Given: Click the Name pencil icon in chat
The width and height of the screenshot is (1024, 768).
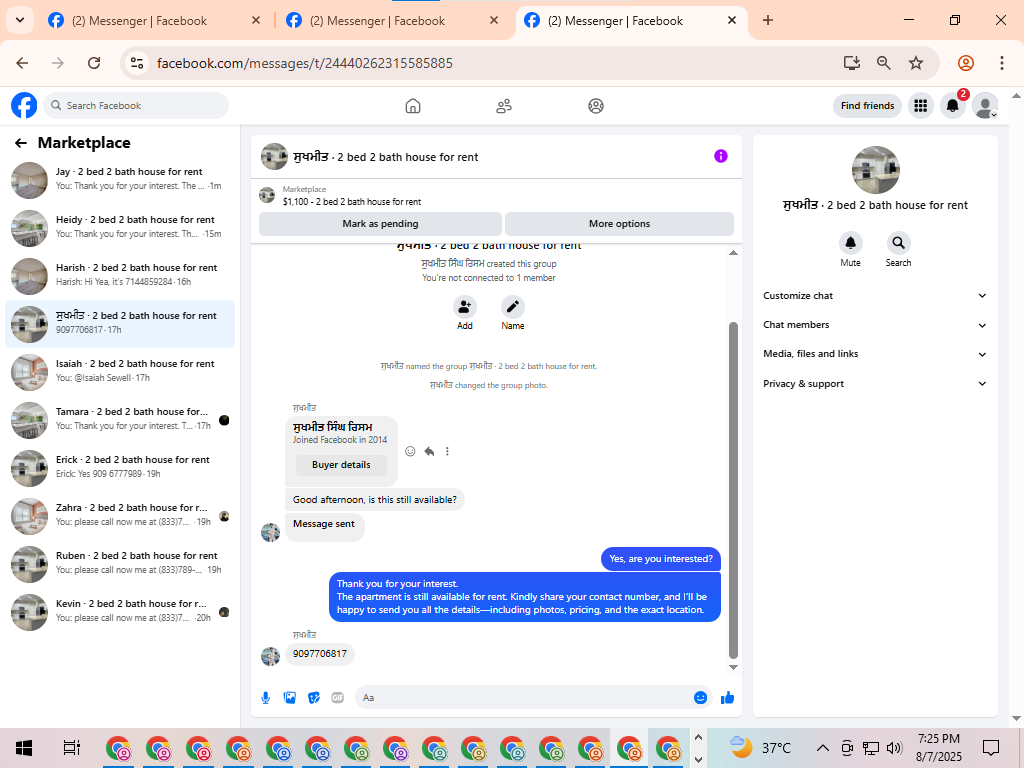Looking at the screenshot, I should click(x=513, y=307).
